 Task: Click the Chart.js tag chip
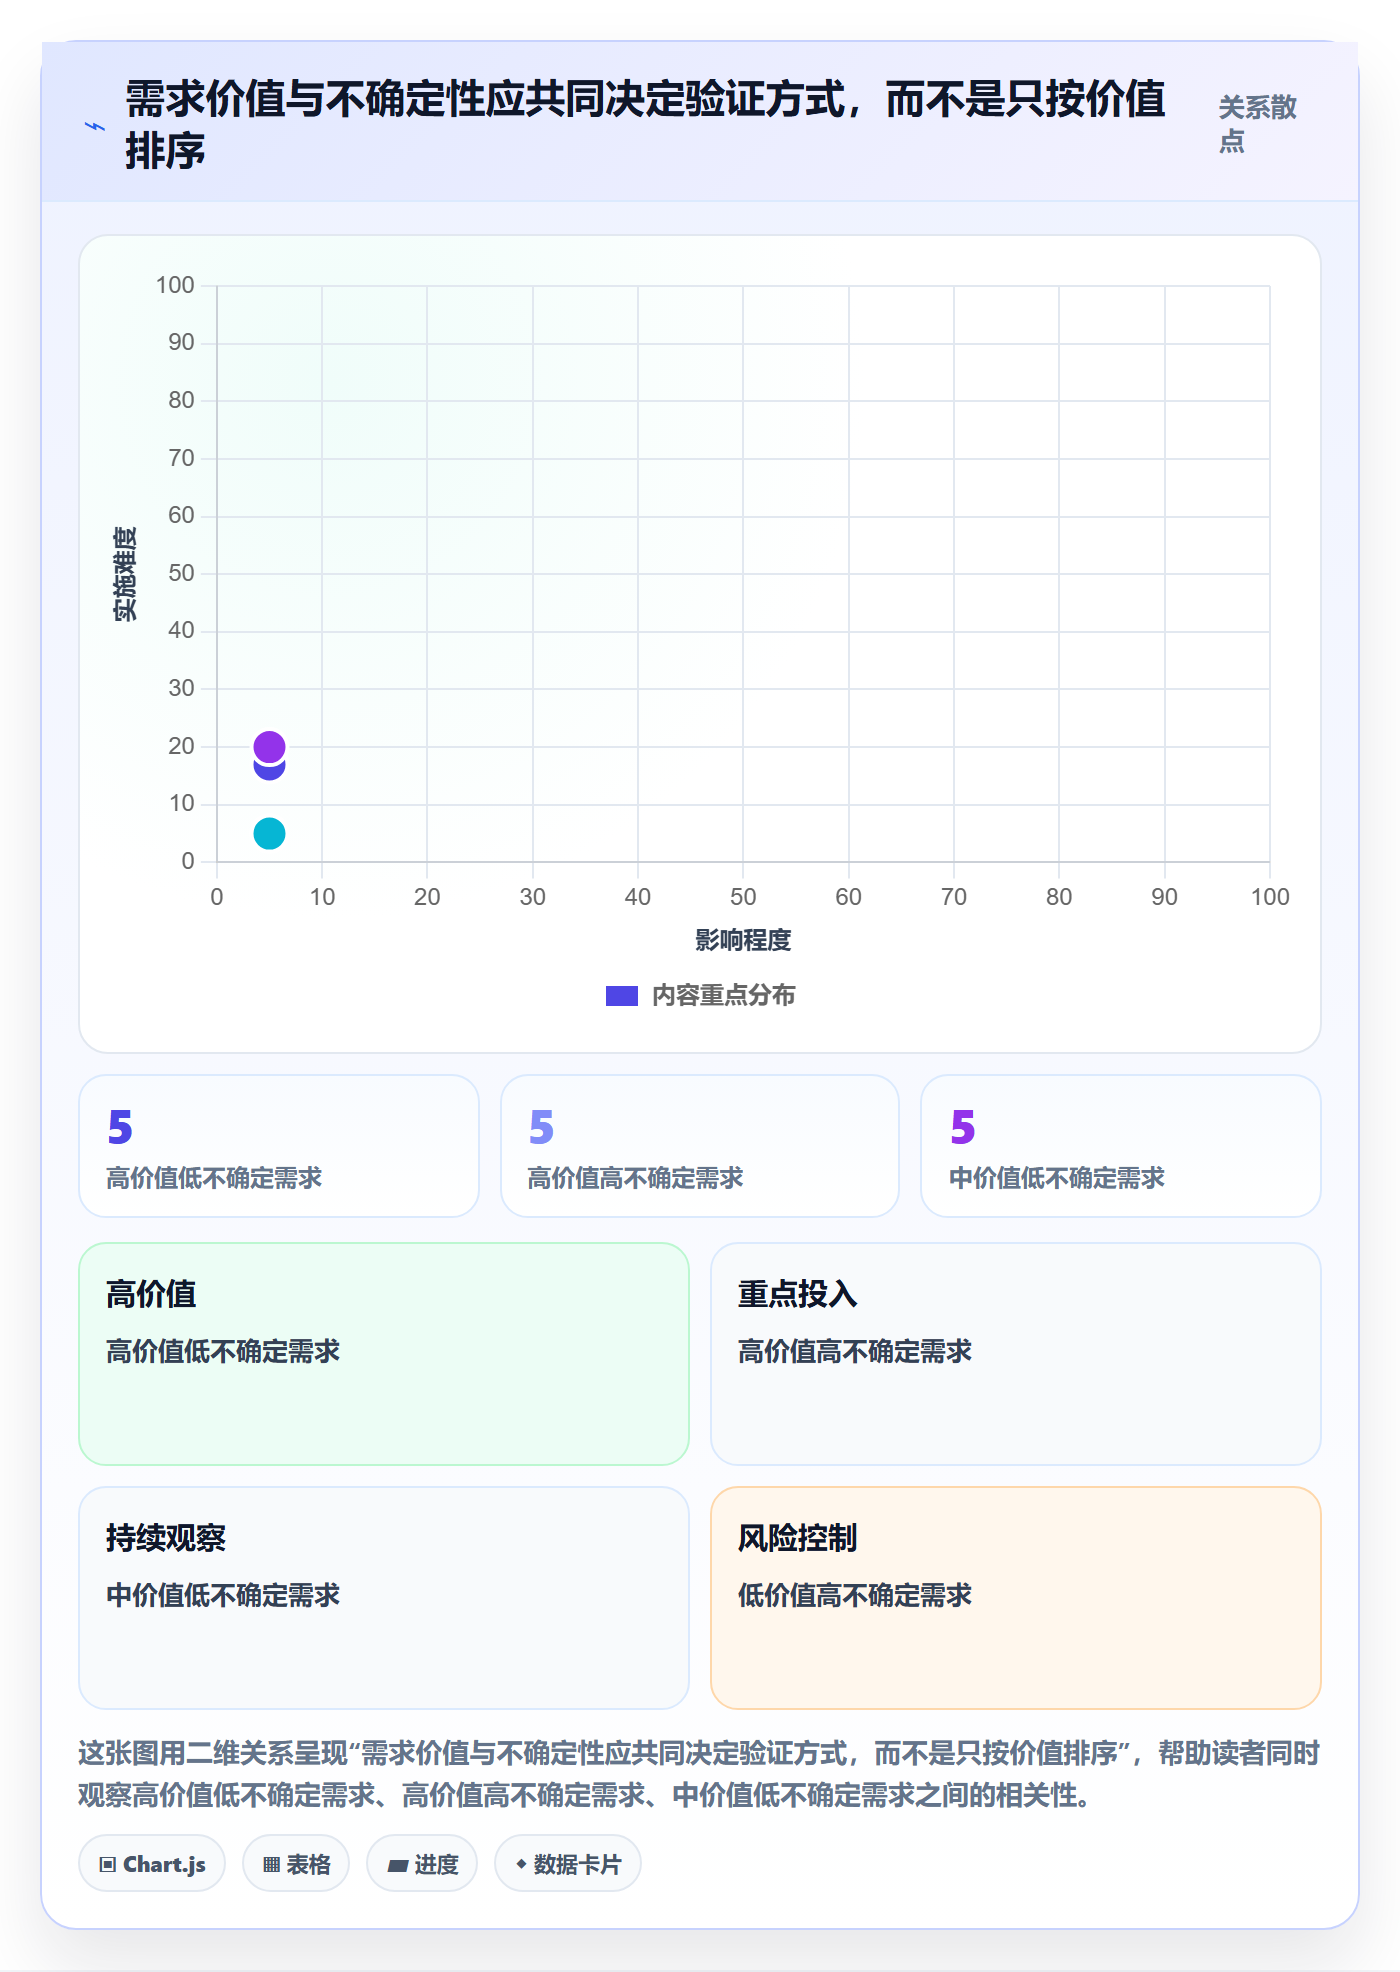click(152, 1864)
